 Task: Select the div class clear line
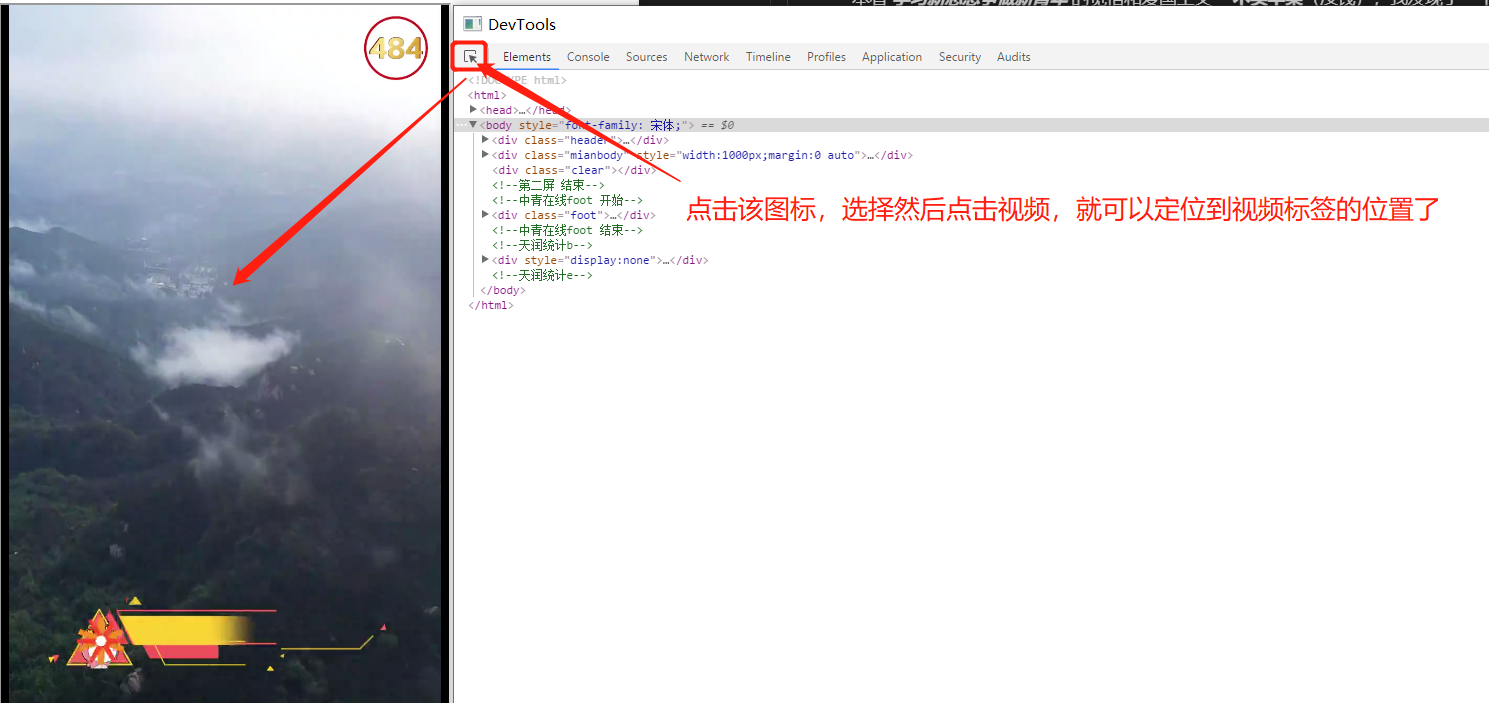click(x=574, y=170)
